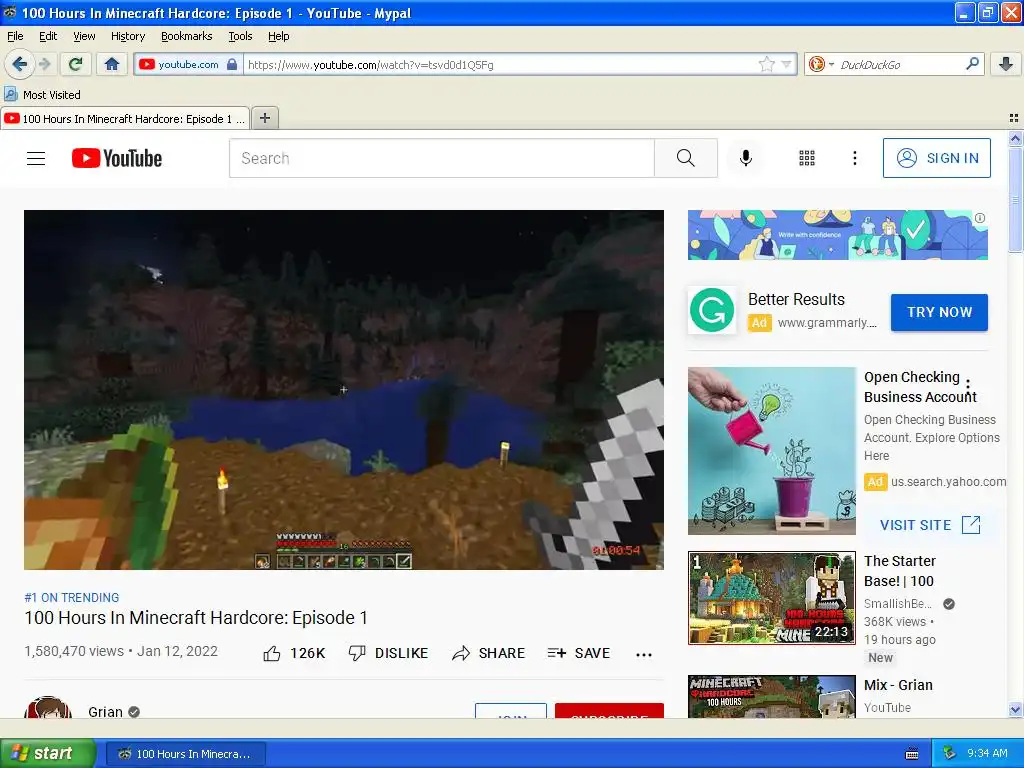Image resolution: width=1024 pixels, height=768 pixels.
Task: Open Grian channel avatar
Action: pyautogui.click(x=48, y=708)
